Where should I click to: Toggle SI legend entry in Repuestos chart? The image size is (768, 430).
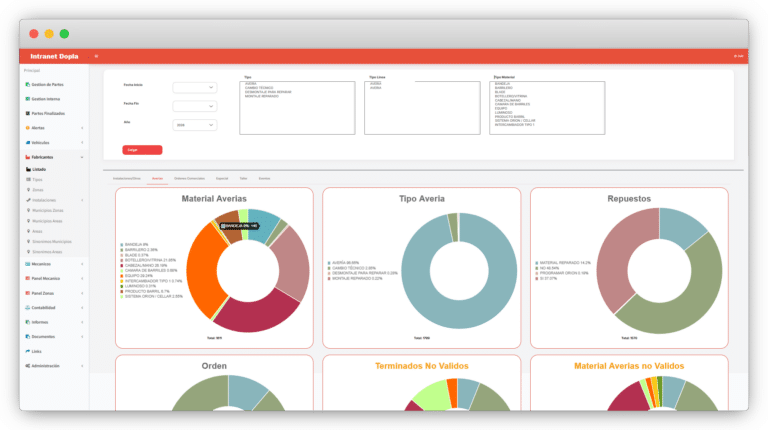(546, 279)
